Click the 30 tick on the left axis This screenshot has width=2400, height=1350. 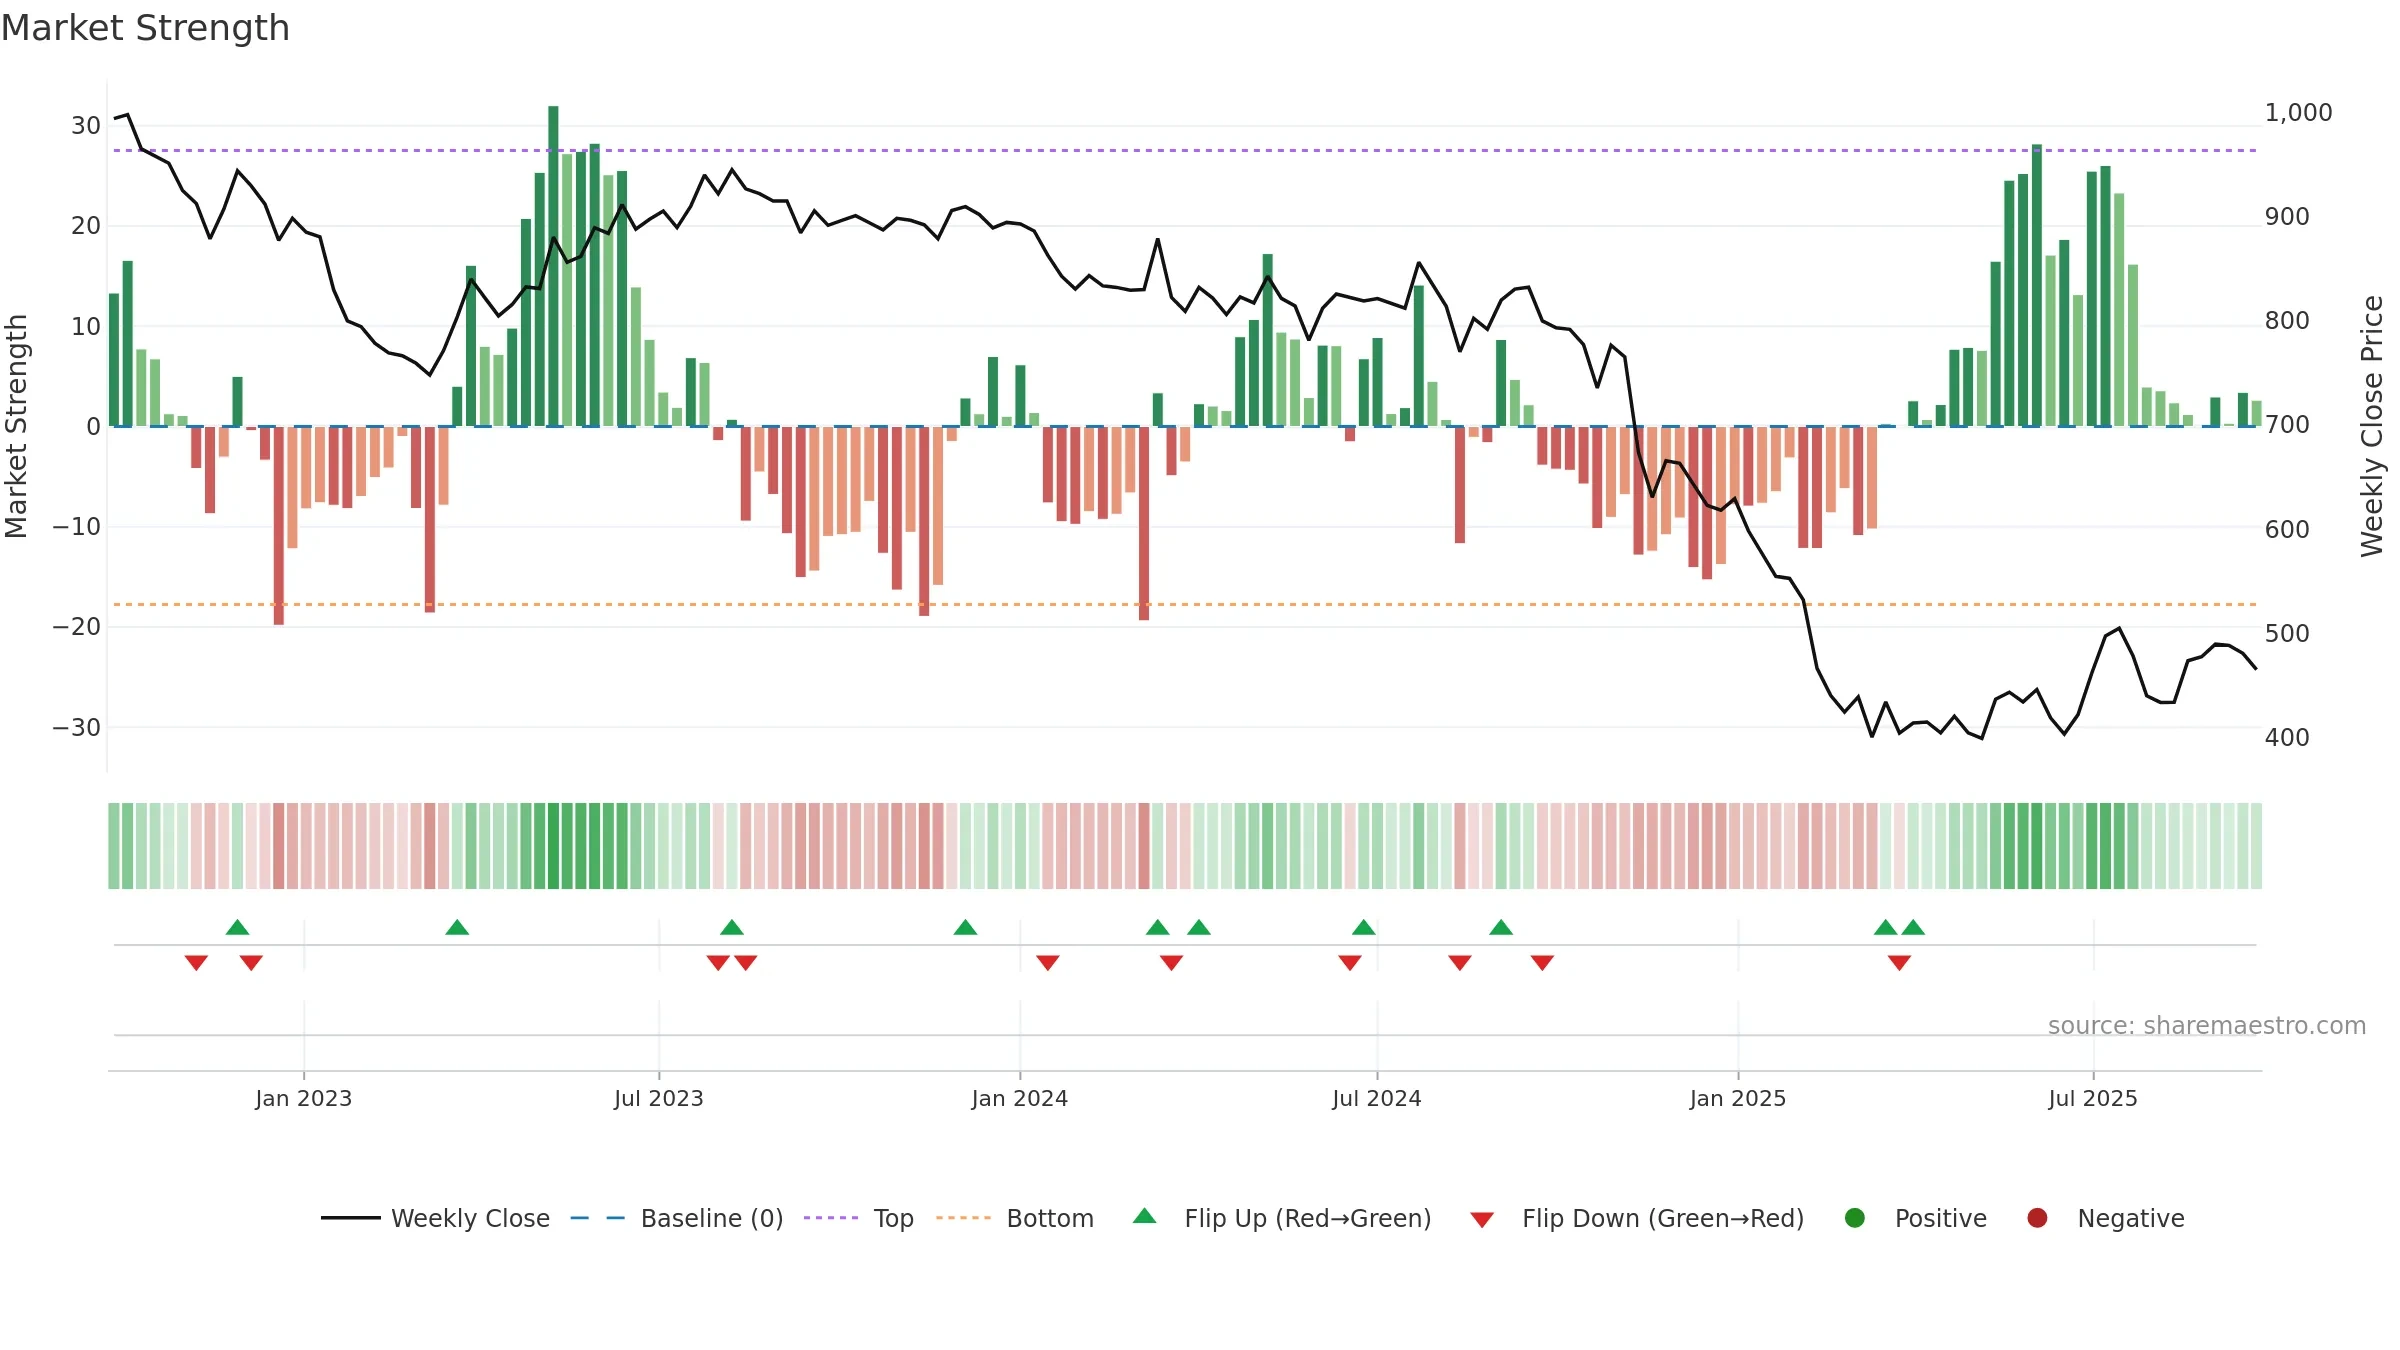point(86,126)
